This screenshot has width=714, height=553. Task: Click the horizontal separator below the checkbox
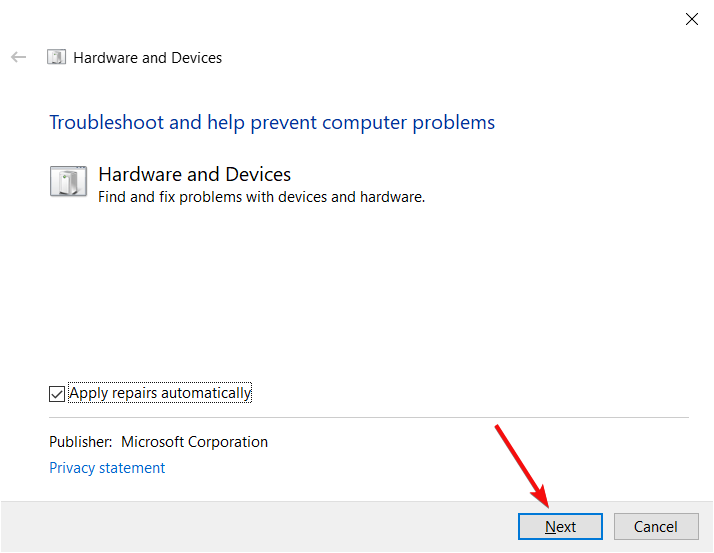369,417
